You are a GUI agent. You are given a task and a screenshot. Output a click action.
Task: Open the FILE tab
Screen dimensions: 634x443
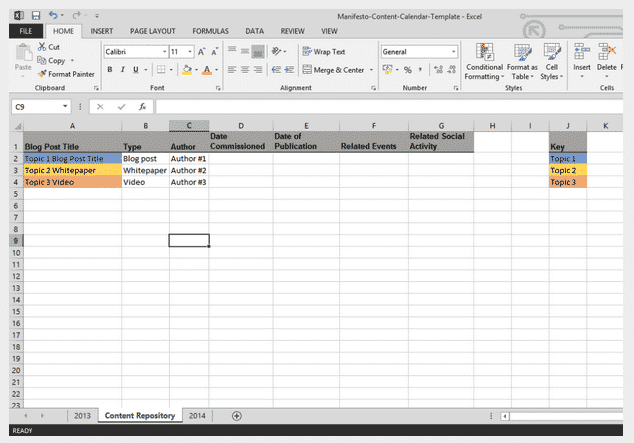pos(26,31)
